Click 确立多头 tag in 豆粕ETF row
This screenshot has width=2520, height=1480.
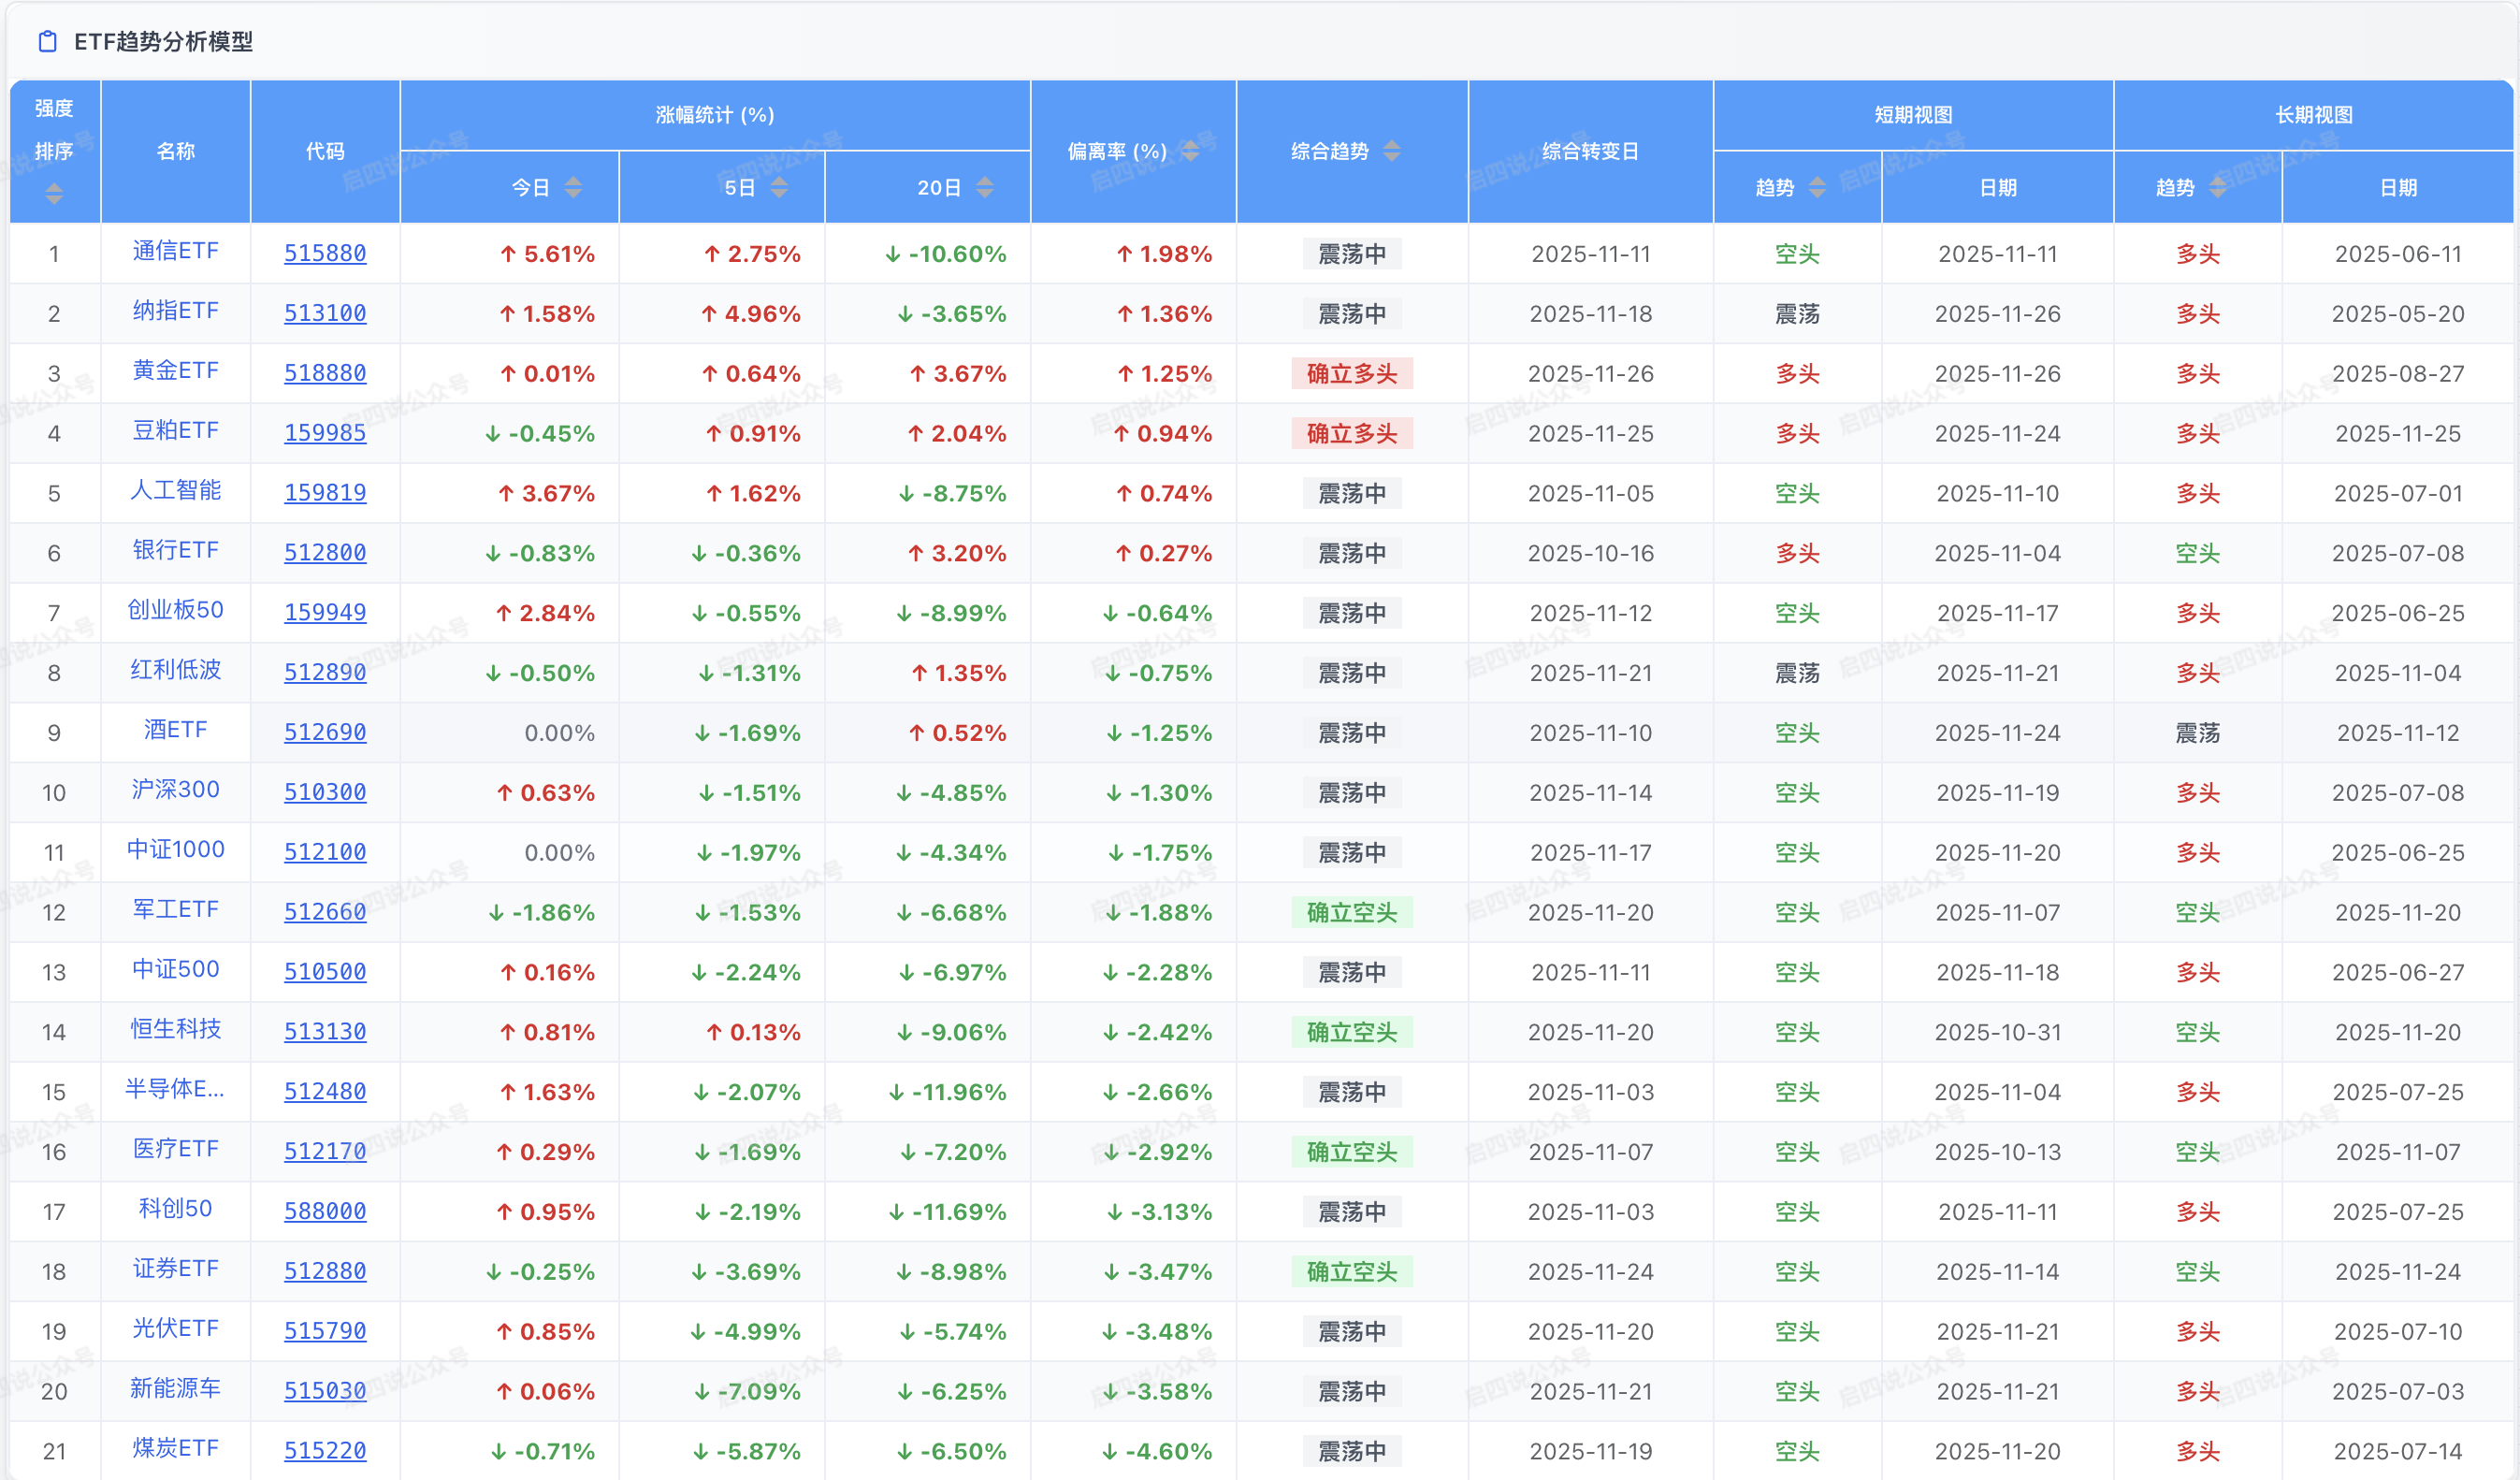(1351, 433)
